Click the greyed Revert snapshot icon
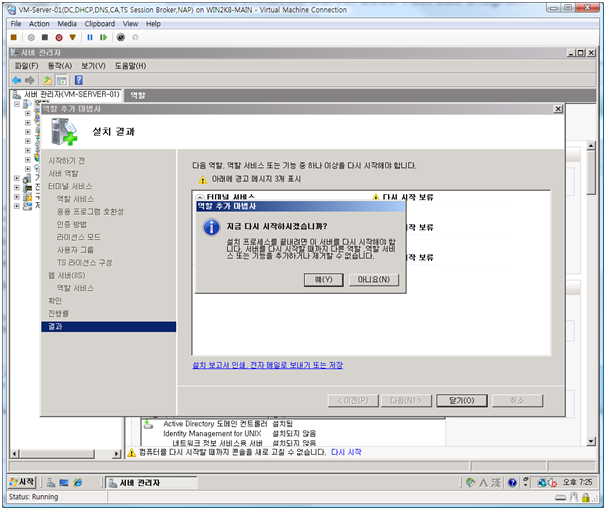This screenshot has height=510, width=606. point(135,37)
